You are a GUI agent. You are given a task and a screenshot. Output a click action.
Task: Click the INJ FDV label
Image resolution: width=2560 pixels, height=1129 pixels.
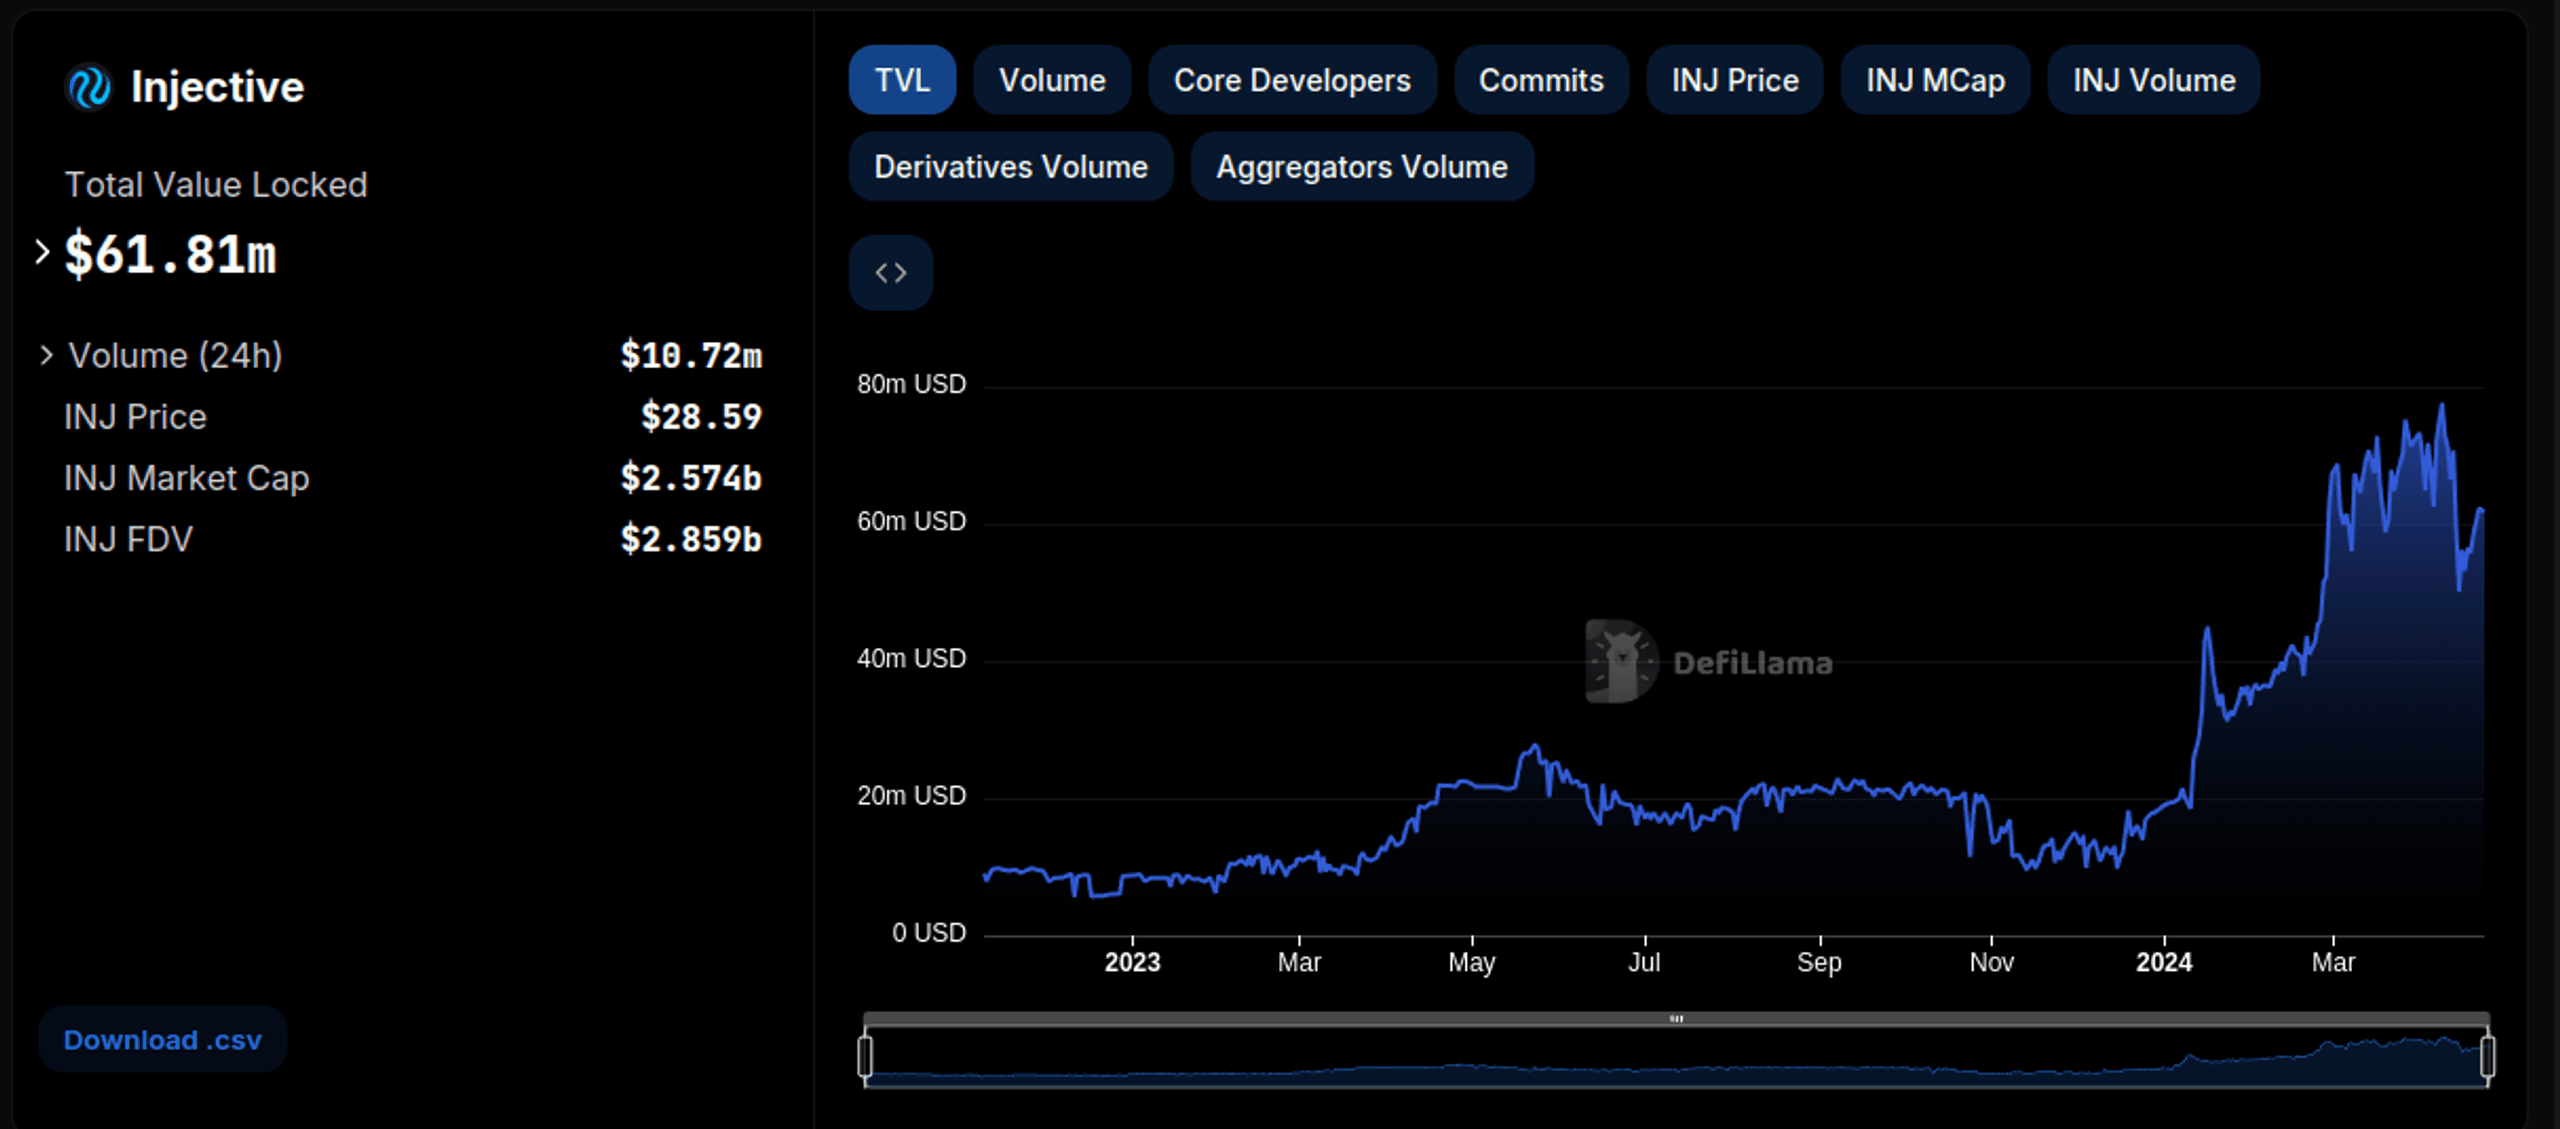click(128, 540)
